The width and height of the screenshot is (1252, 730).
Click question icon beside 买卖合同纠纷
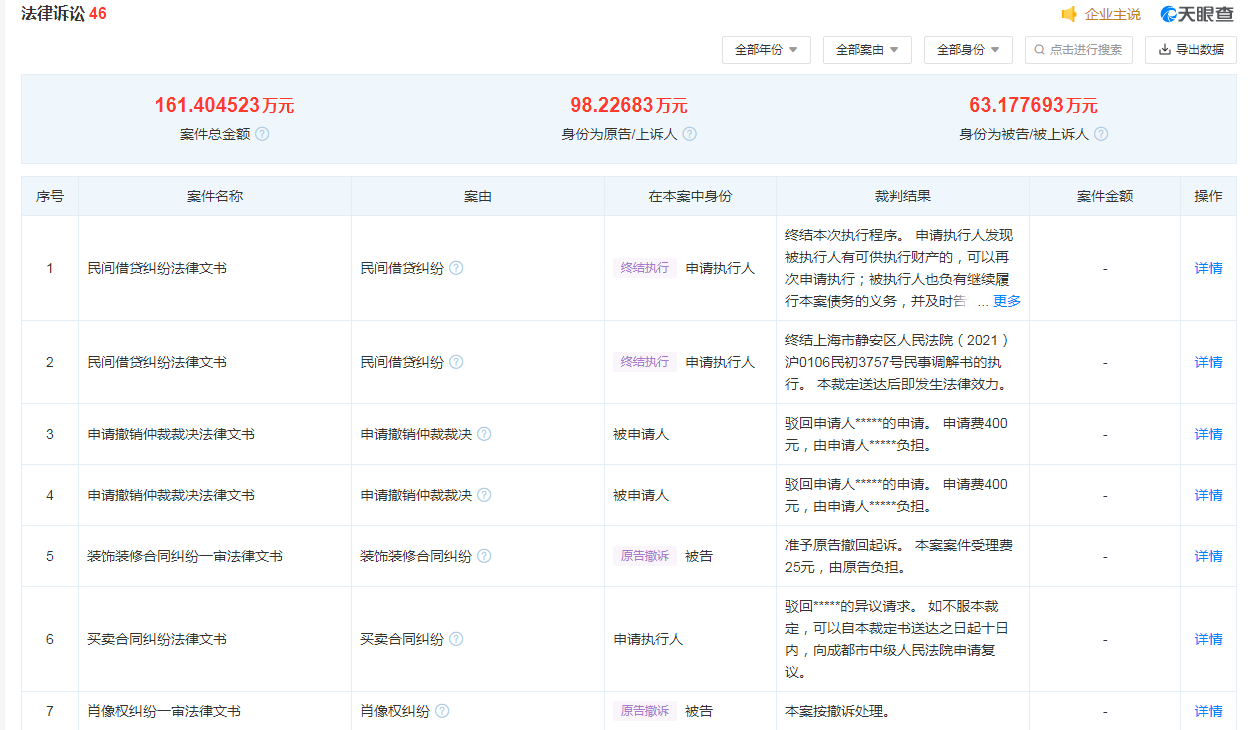[x=456, y=639]
